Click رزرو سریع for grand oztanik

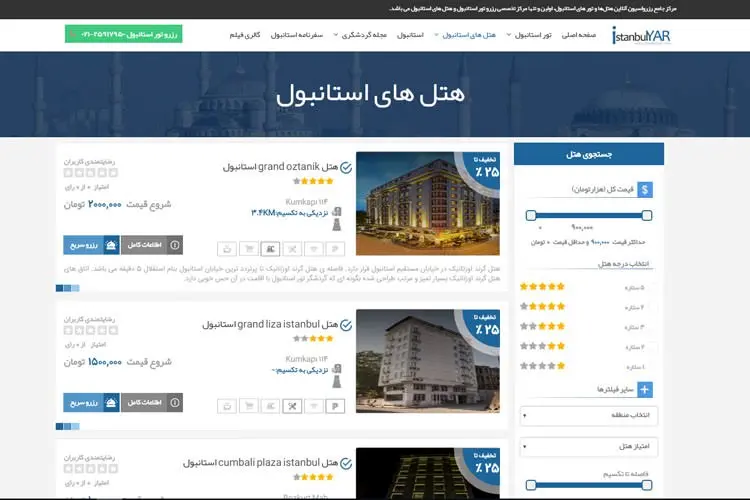[91, 245]
